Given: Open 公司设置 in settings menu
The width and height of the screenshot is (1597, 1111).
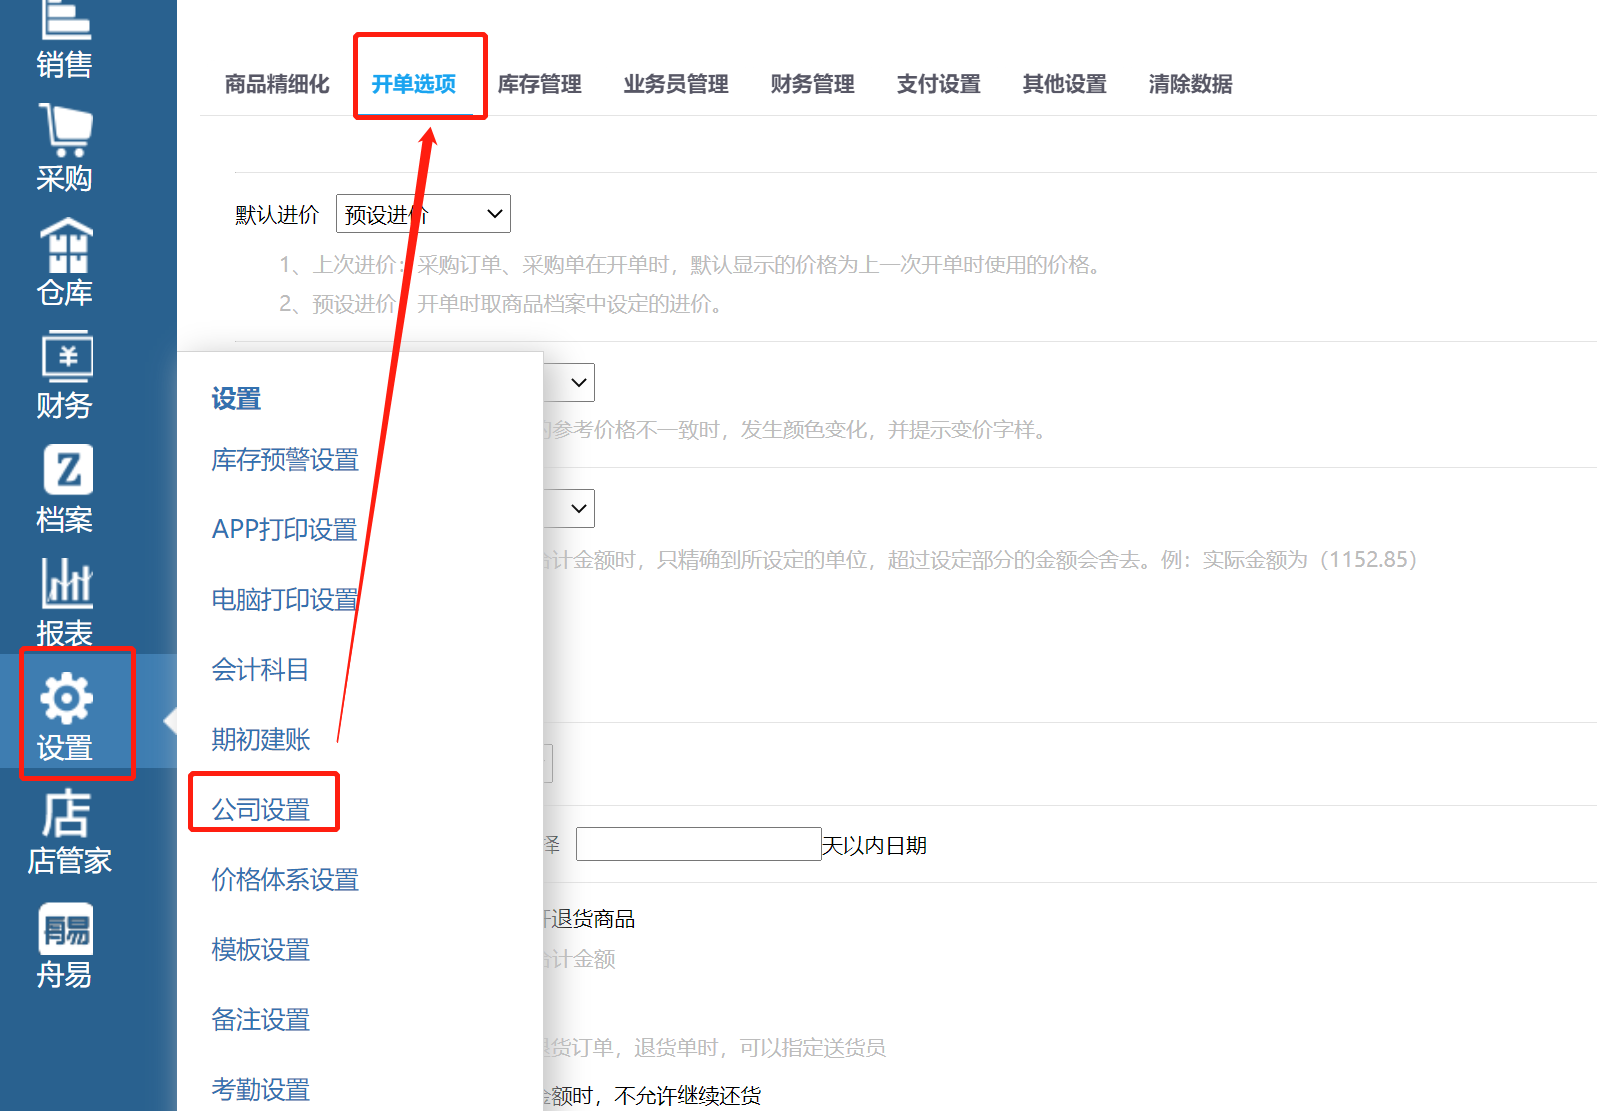Looking at the screenshot, I should point(260,810).
